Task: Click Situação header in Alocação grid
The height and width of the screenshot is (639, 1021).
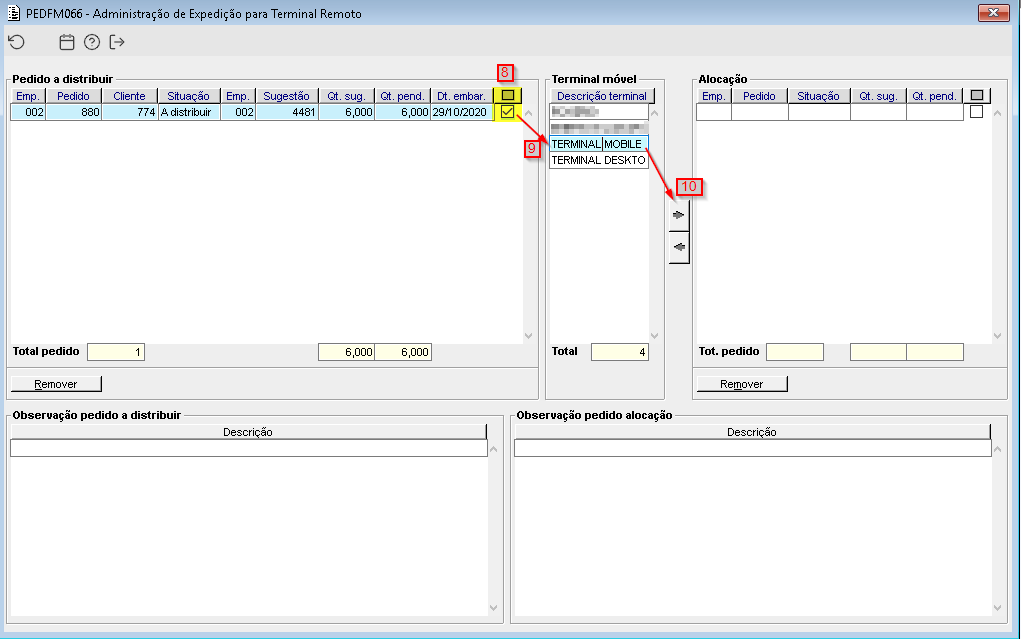Action: click(x=818, y=96)
